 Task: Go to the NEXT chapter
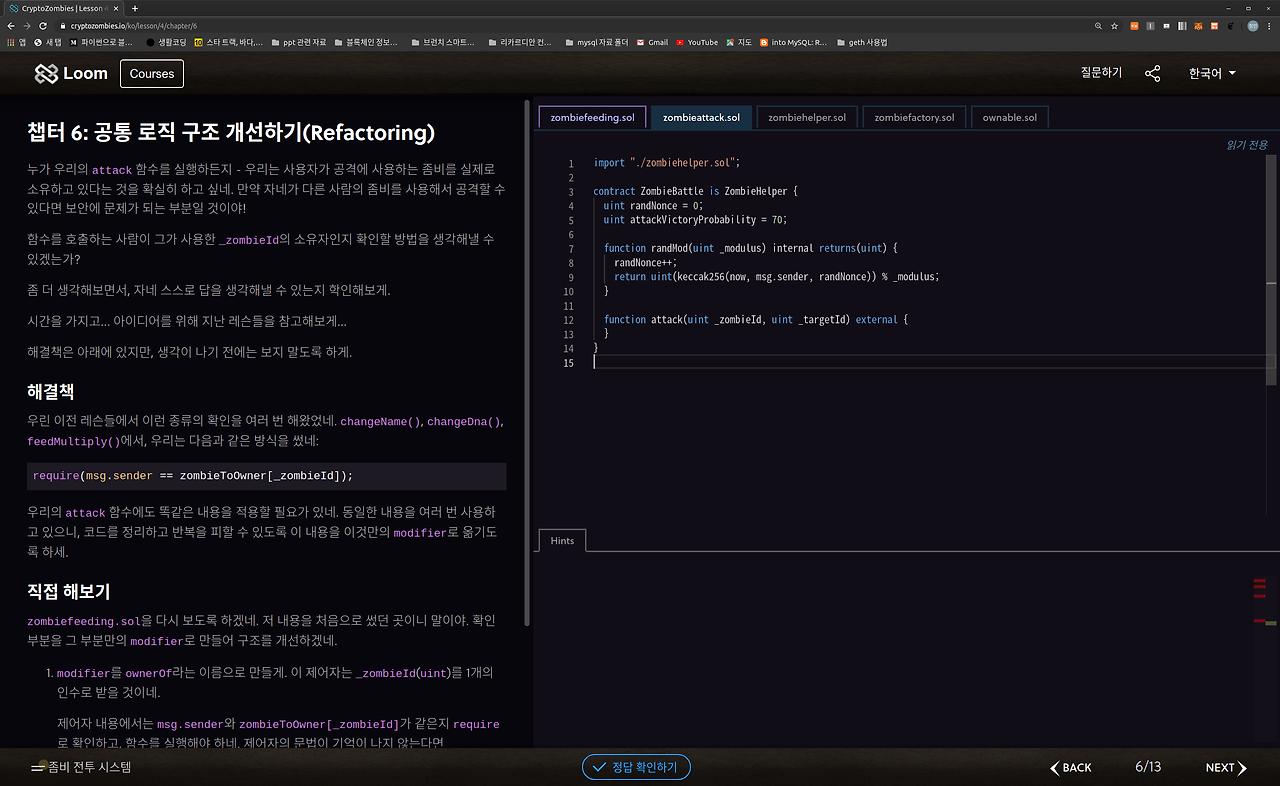tap(1226, 768)
